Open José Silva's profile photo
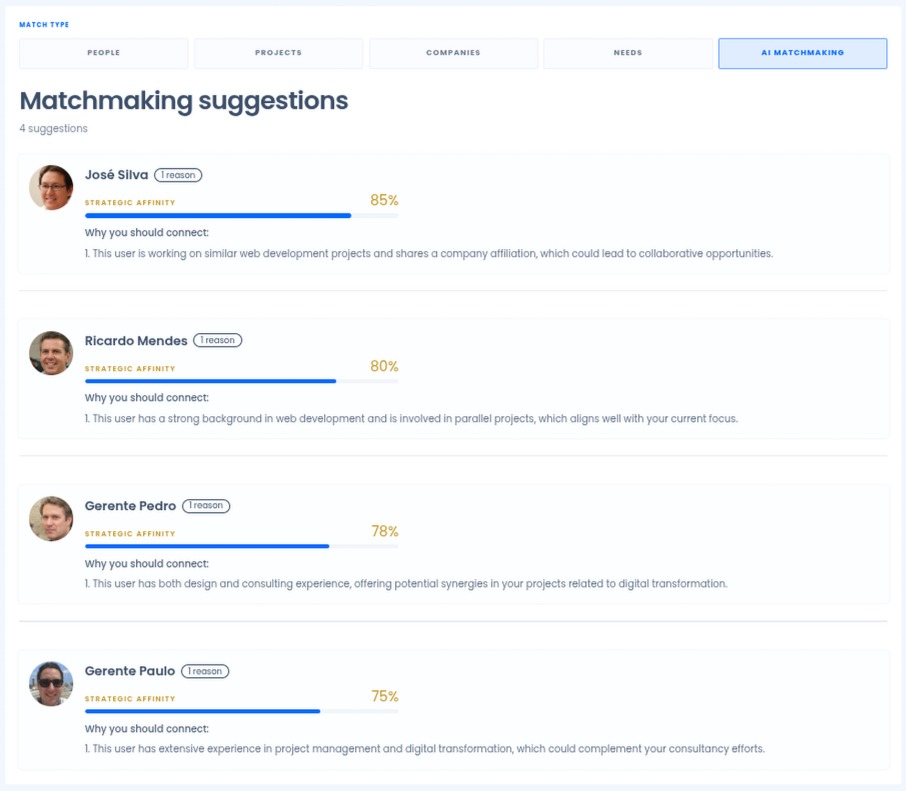 point(51,188)
